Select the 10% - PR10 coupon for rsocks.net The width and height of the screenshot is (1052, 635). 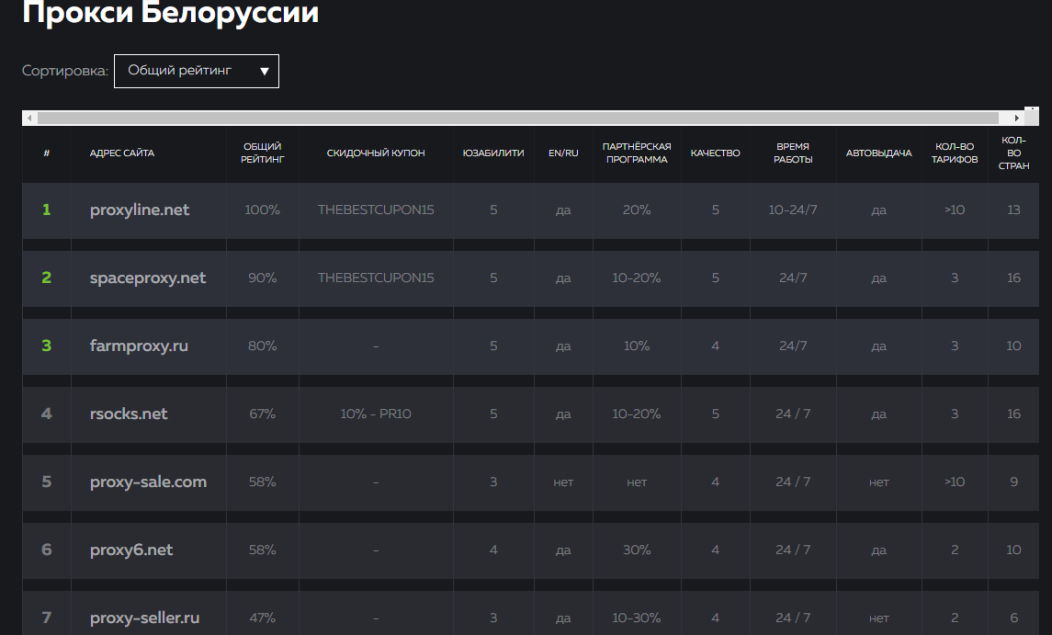(376, 414)
